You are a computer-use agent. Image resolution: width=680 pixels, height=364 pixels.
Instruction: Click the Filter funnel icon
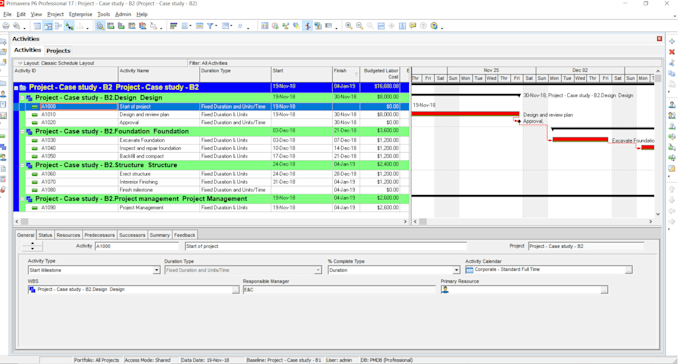(x=210, y=26)
